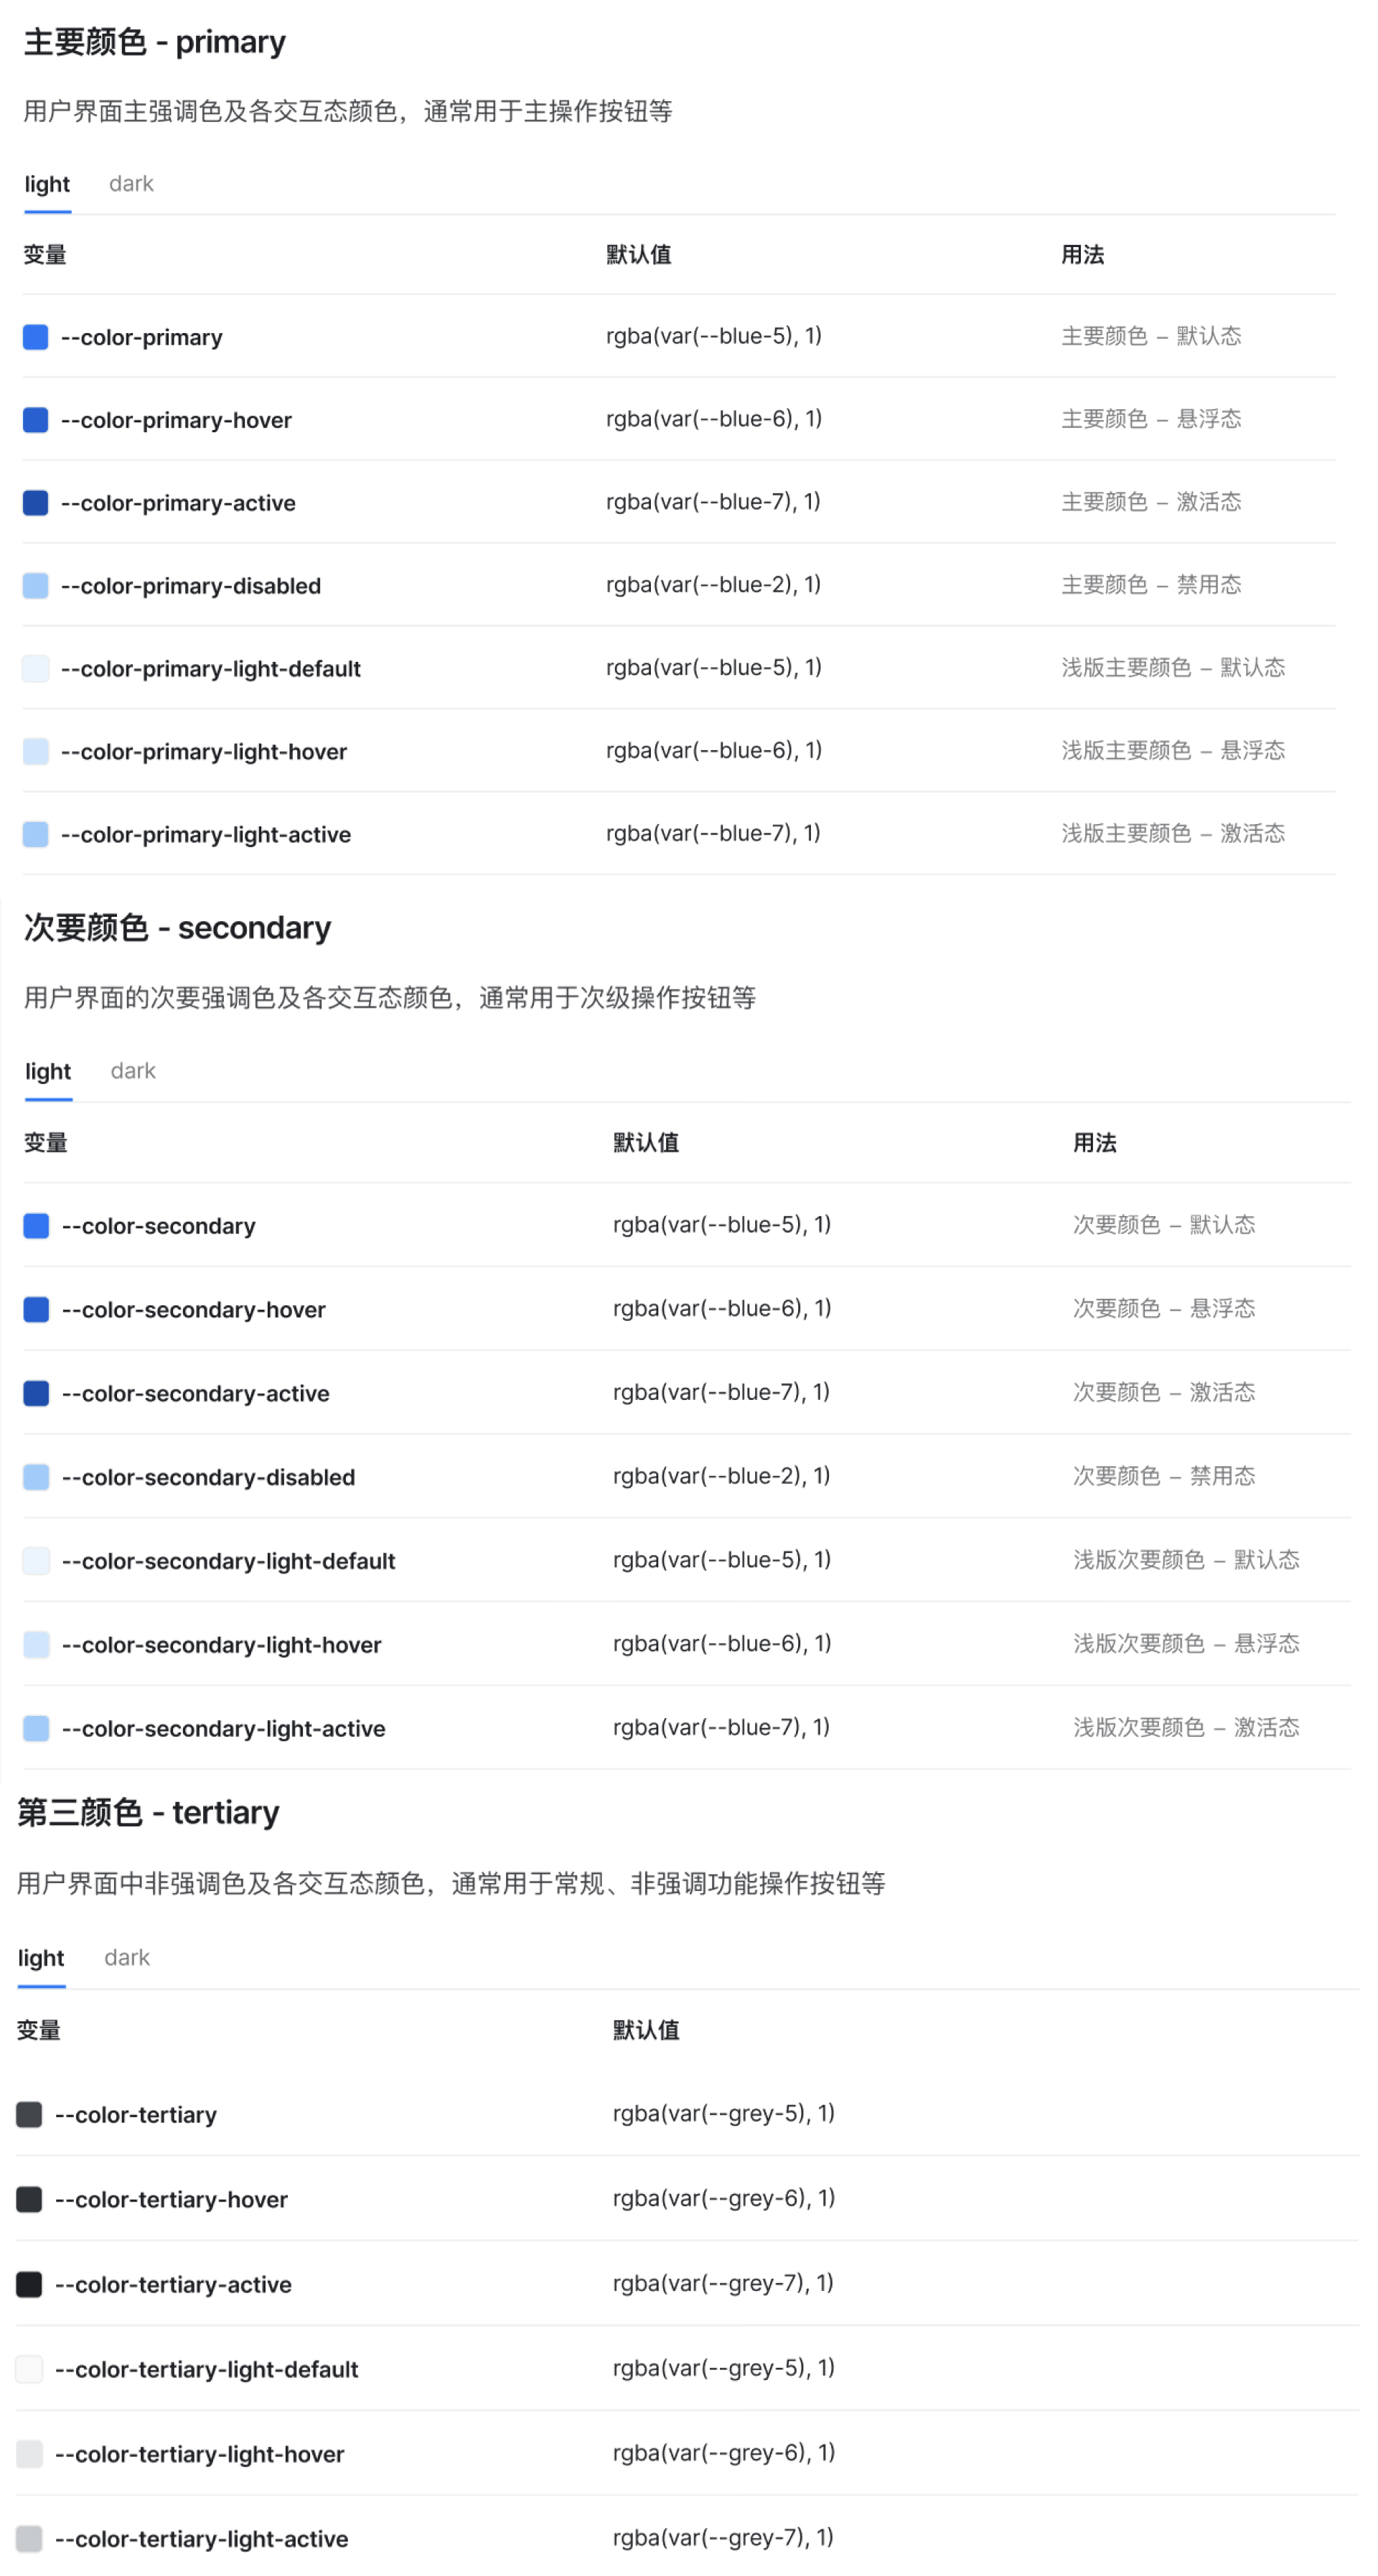Screen dimensions: 1378x2576
Task: Click the --color-tertiary-active black swatch
Action: tap(30, 2284)
